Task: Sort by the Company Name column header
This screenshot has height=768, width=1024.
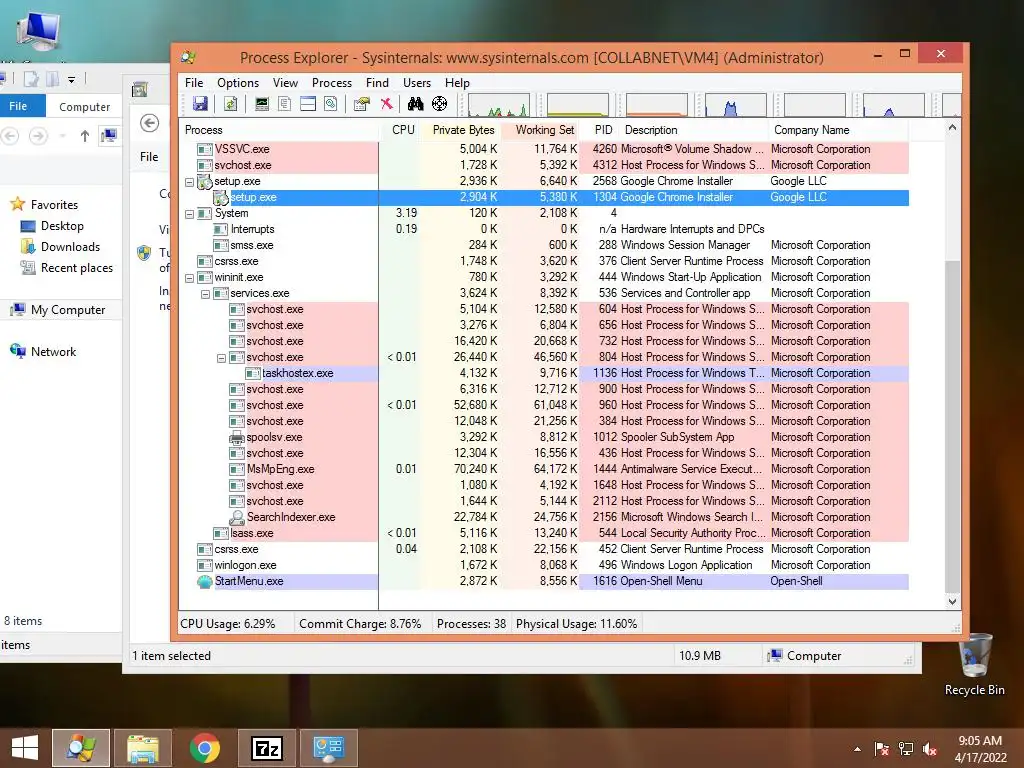Action: click(839, 130)
